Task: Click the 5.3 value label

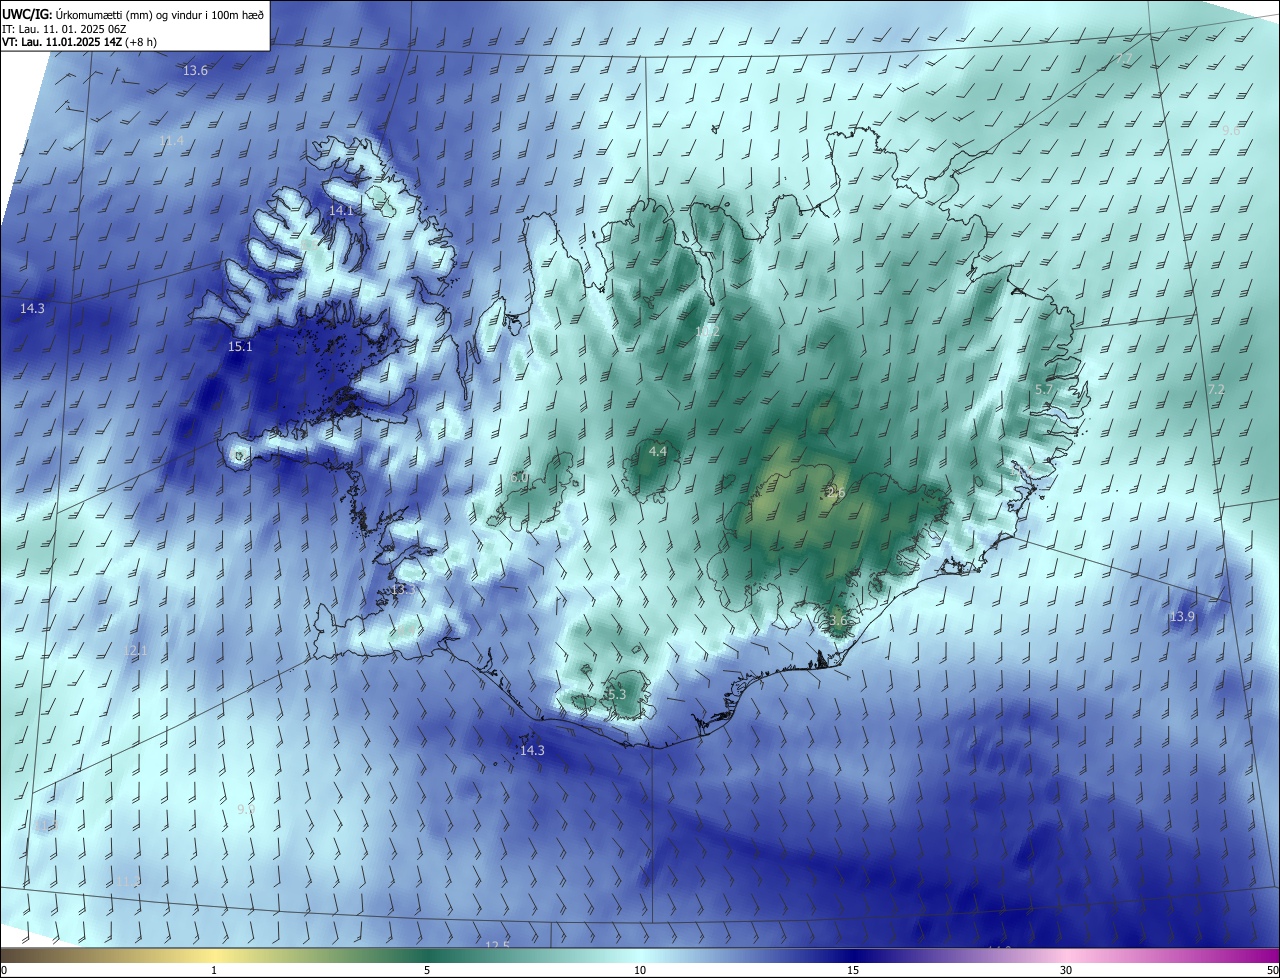Action: point(615,695)
